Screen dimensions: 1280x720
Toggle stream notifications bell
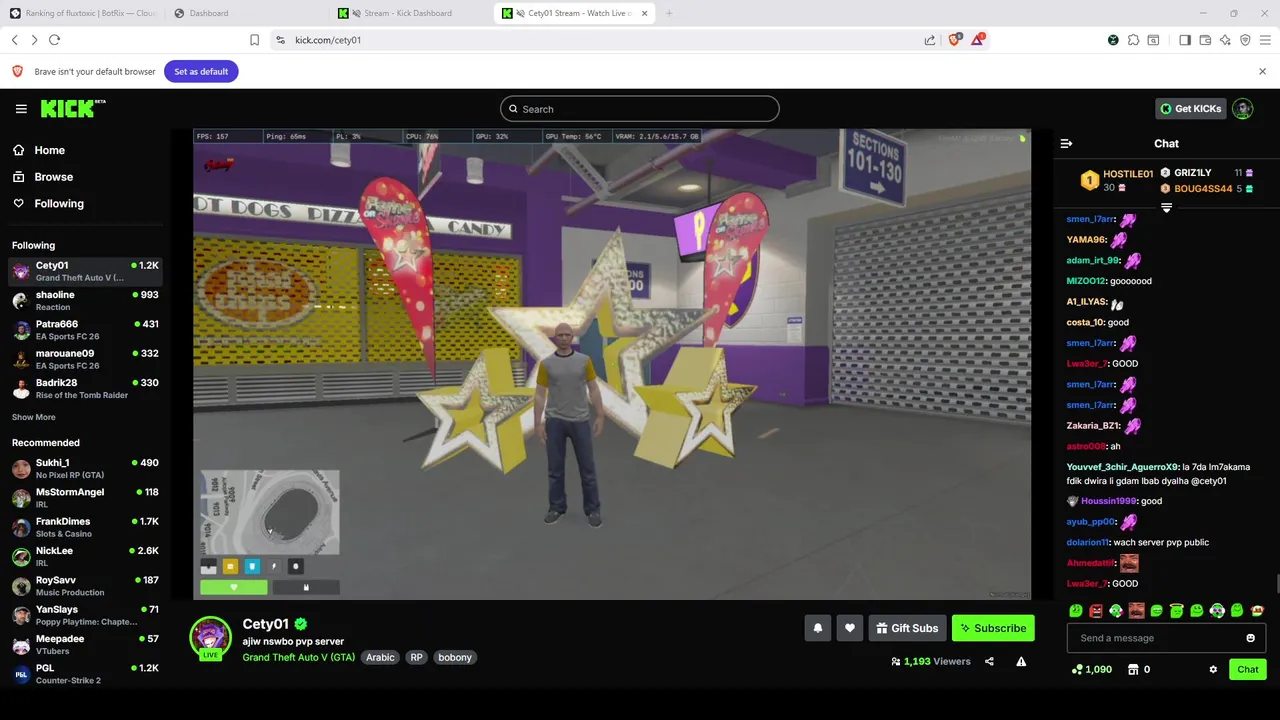tap(818, 628)
